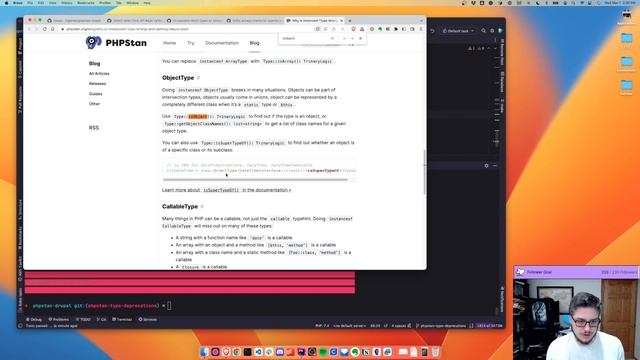
Task: Go to next find-in-page match
Action: (352, 38)
